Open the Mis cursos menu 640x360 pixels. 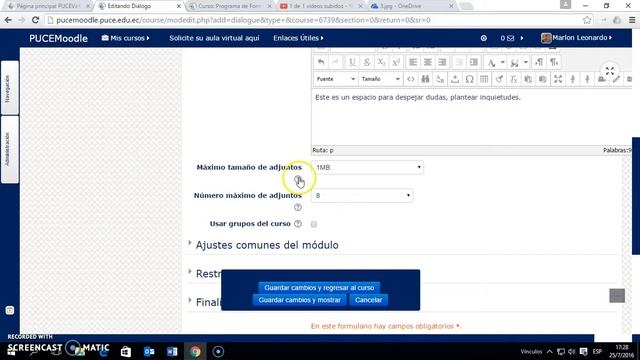pyautogui.click(x=125, y=38)
